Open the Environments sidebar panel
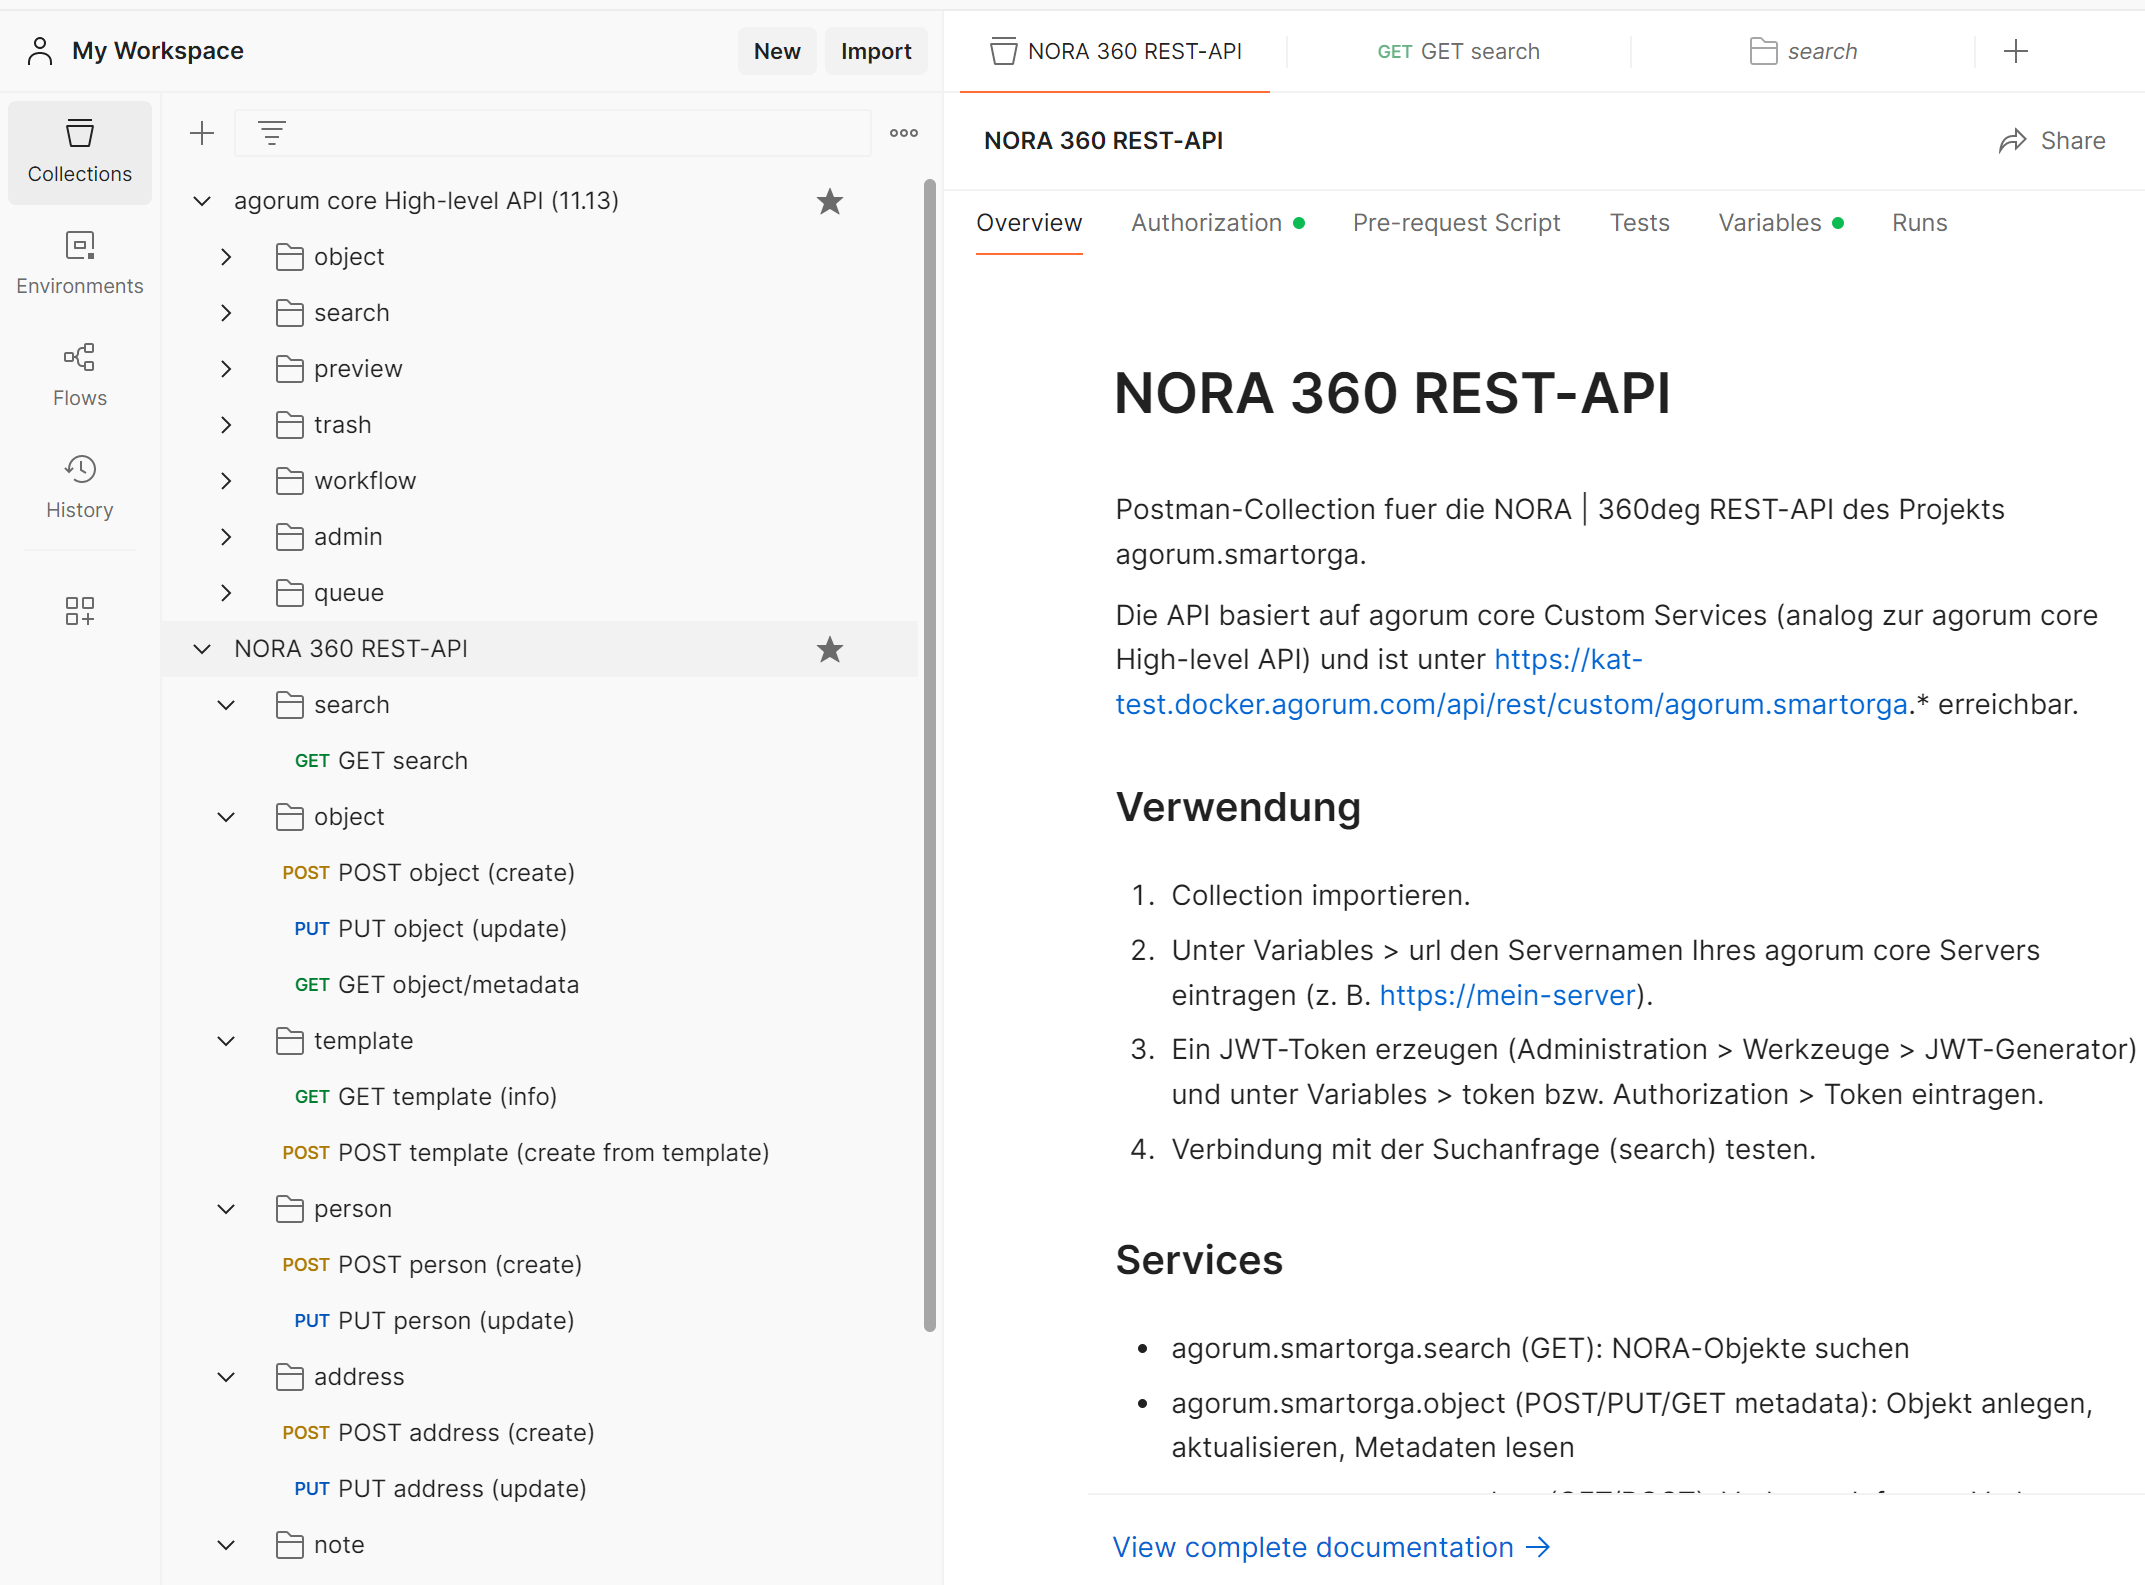The image size is (2145, 1585). coord(79,264)
